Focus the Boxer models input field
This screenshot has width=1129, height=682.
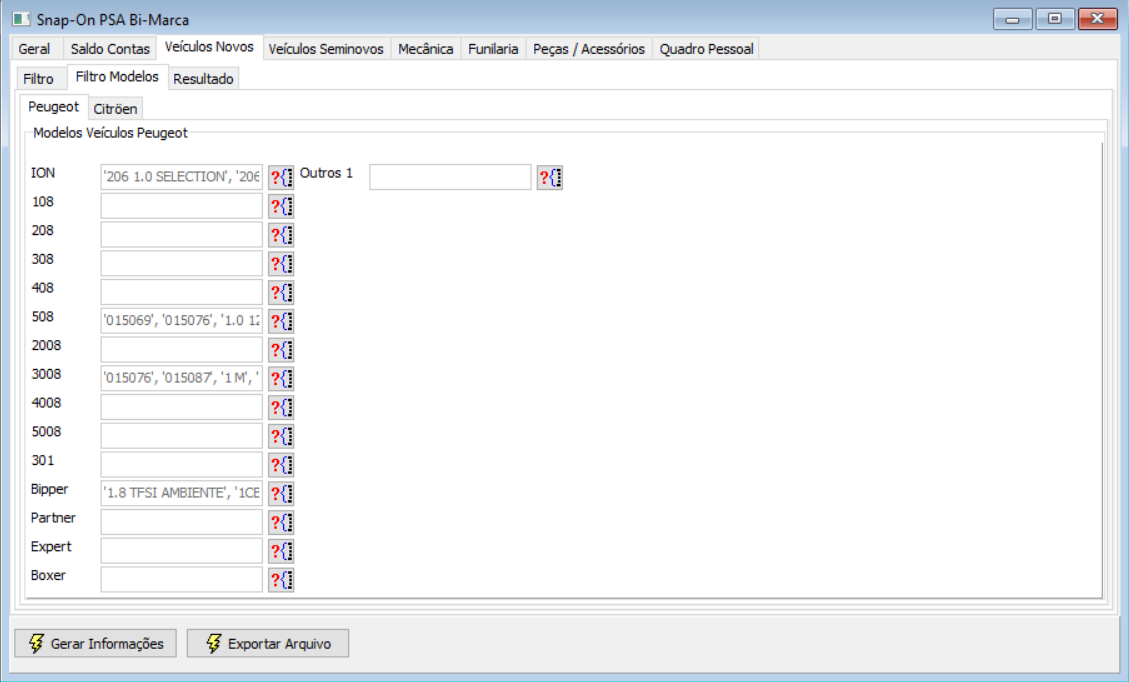coord(181,580)
